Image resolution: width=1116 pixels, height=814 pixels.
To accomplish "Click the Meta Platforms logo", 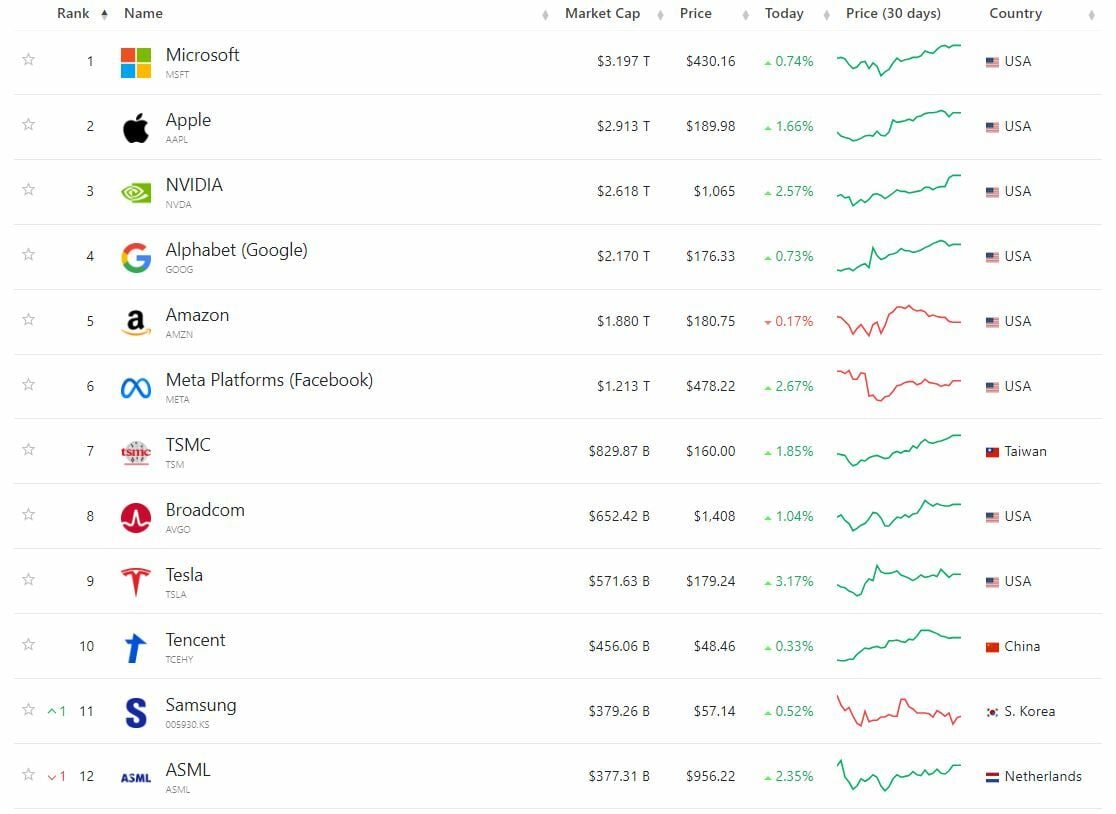I will [136, 387].
